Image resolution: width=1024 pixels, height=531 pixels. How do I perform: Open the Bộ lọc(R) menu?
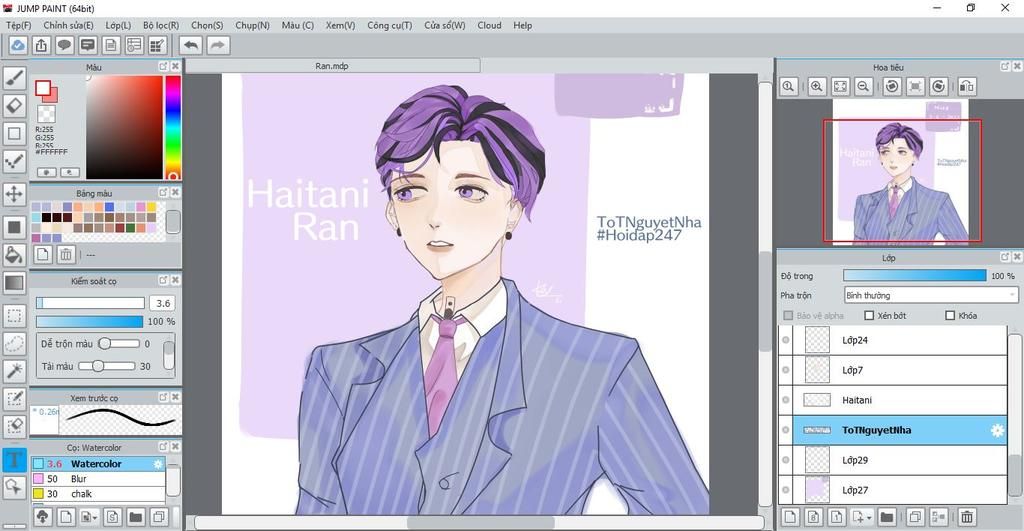(x=161, y=25)
